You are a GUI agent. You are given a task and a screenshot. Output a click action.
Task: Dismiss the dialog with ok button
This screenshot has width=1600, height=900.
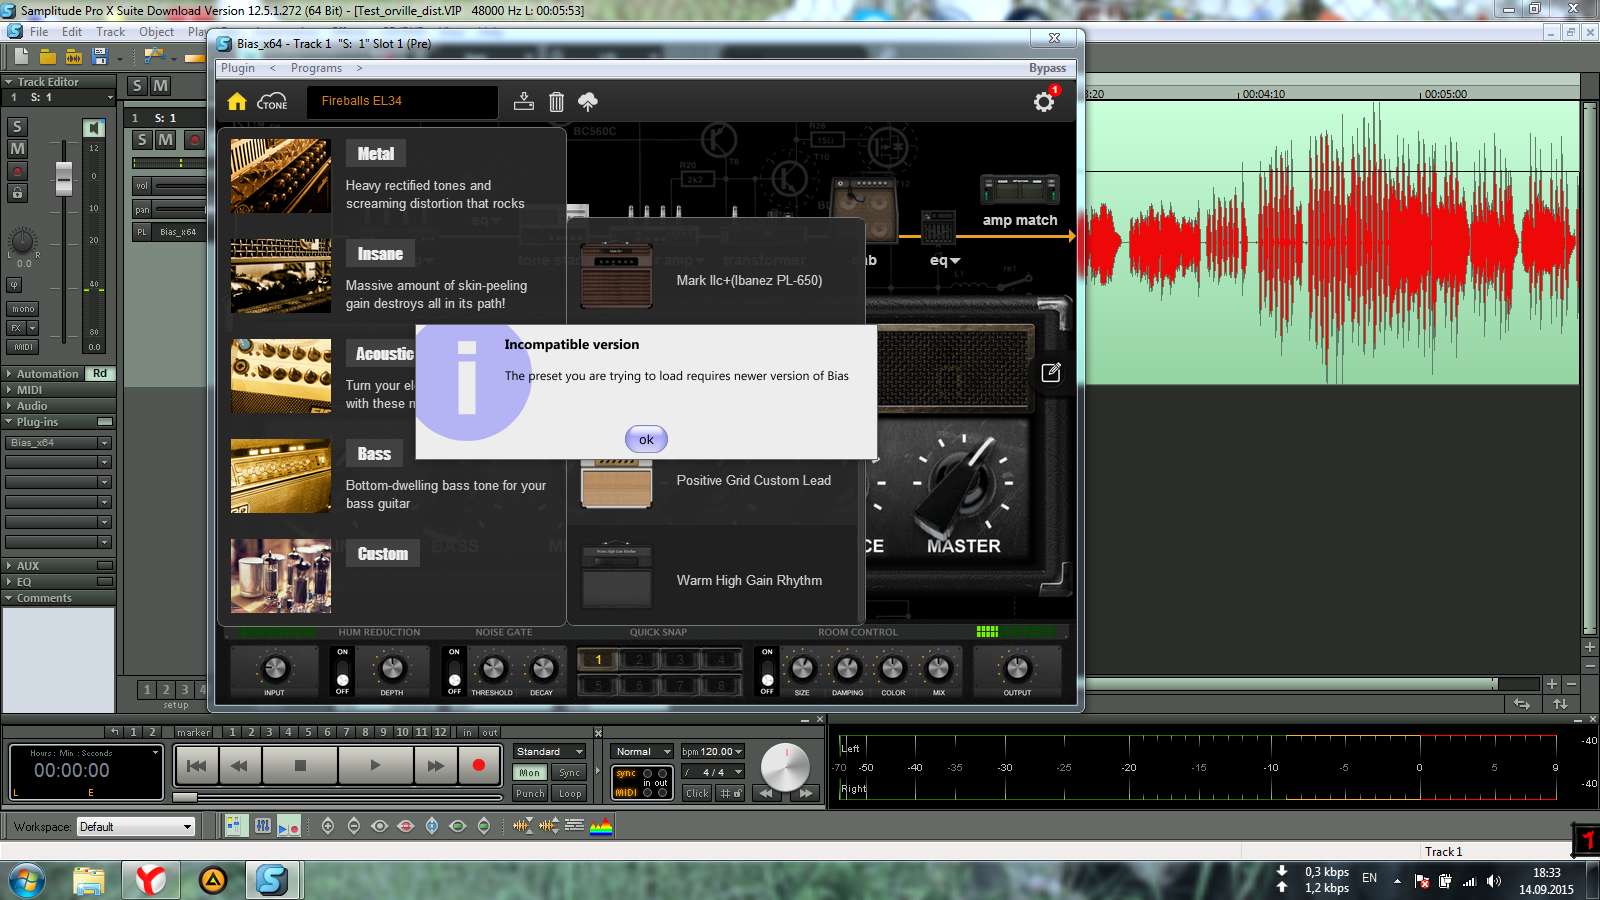[x=646, y=439]
